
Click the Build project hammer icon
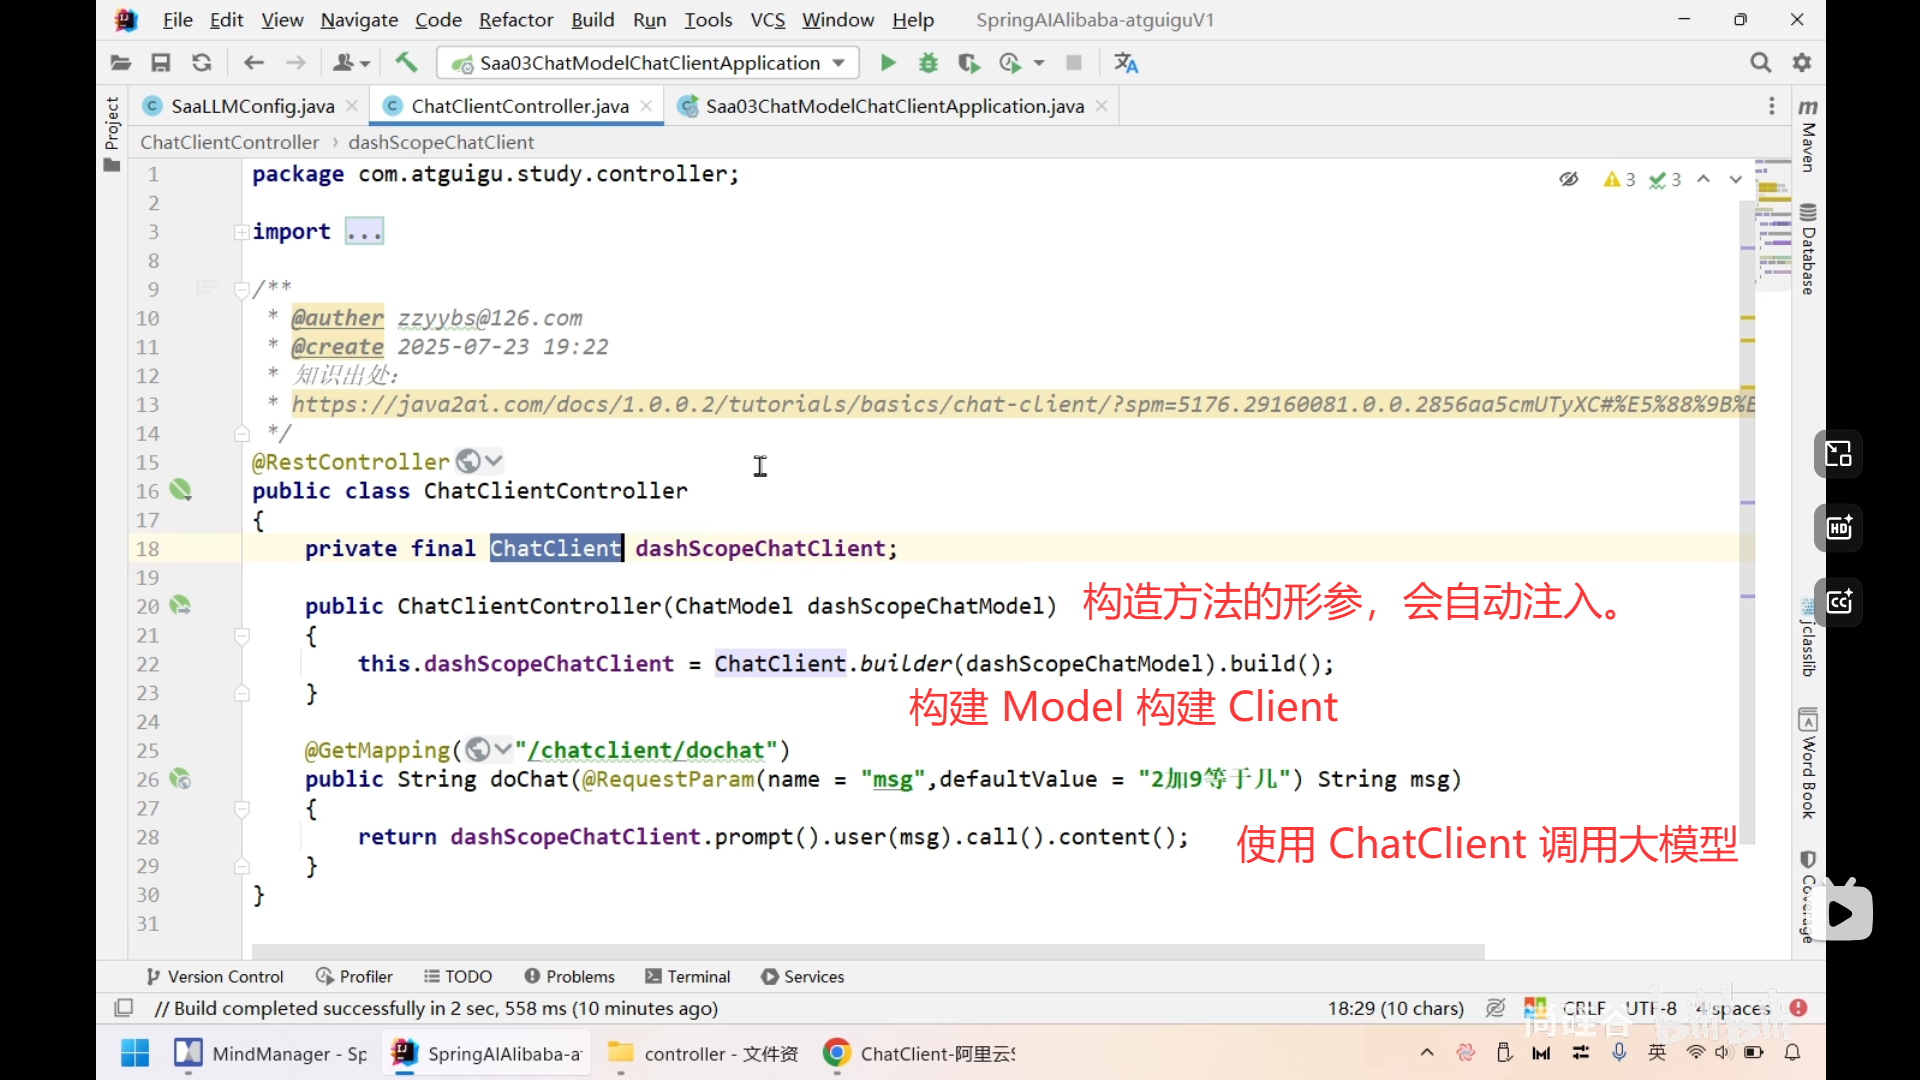[406, 63]
